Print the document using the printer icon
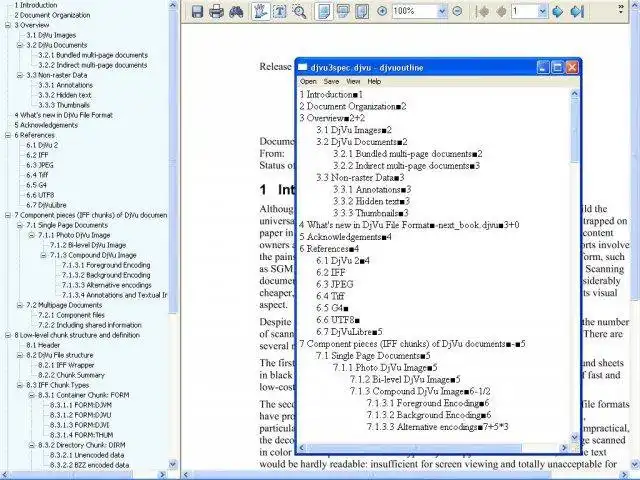 pos(216,11)
